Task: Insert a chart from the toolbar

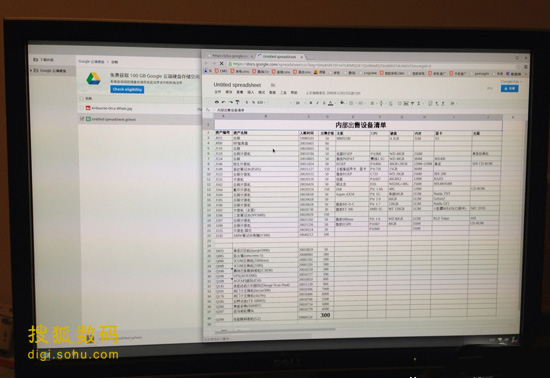Action: pos(406,103)
